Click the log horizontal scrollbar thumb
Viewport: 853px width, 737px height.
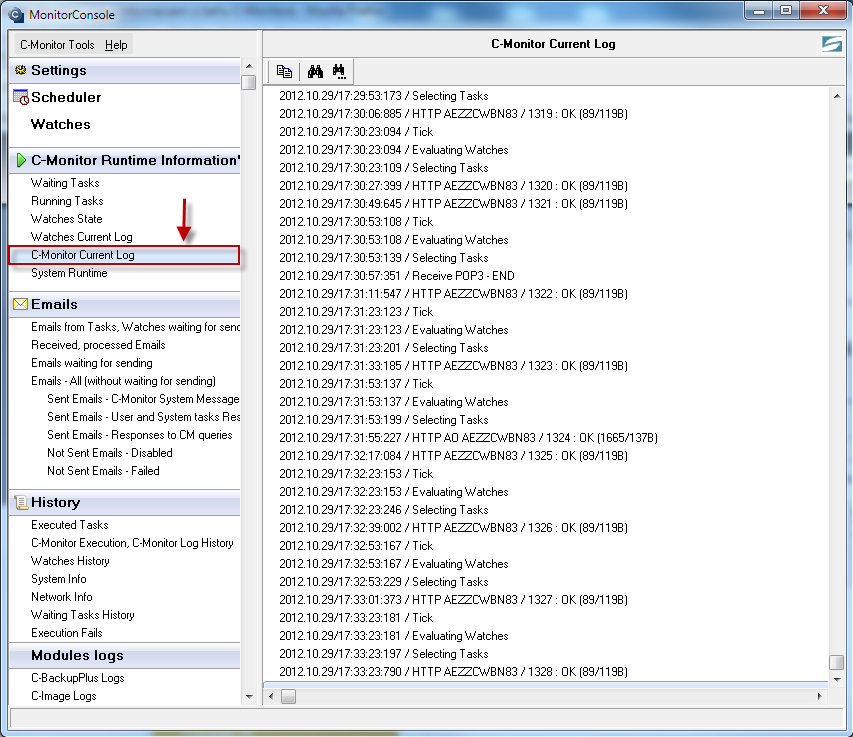click(x=288, y=696)
